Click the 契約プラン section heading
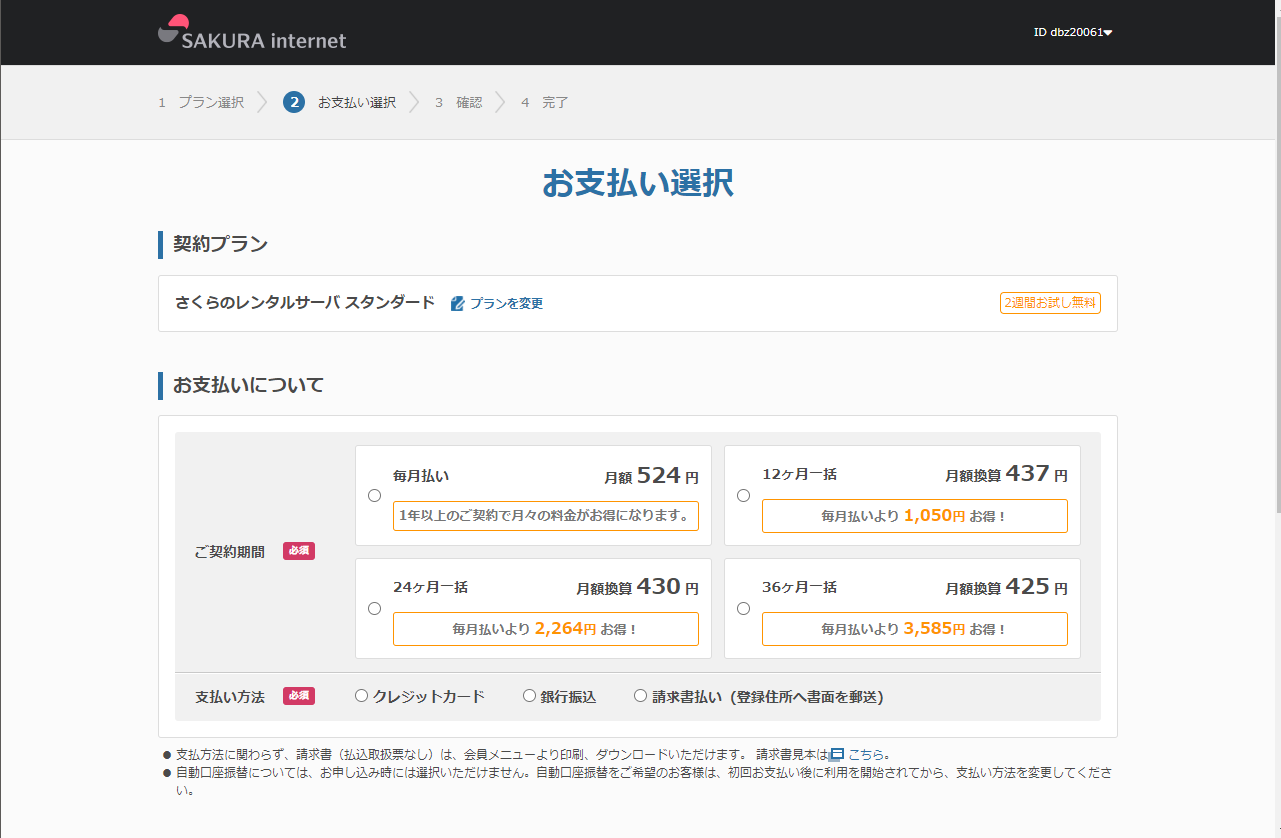Image resolution: width=1281 pixels, height=838 pixels. coord(220,244)
